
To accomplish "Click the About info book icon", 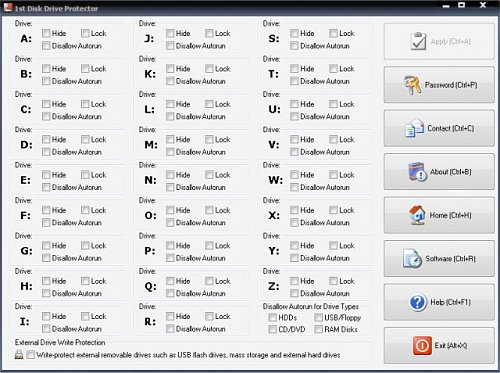I will 417,172.
